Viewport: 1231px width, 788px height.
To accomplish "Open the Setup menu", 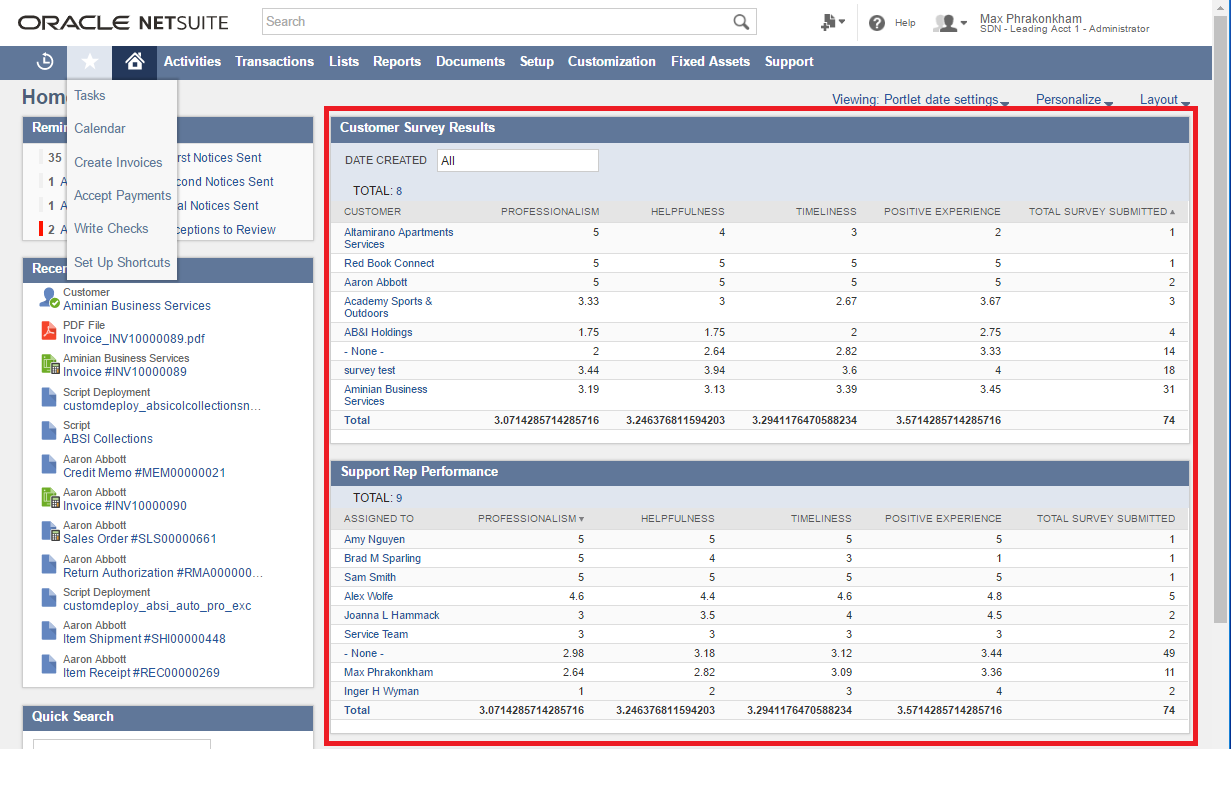I will [537, 62].
